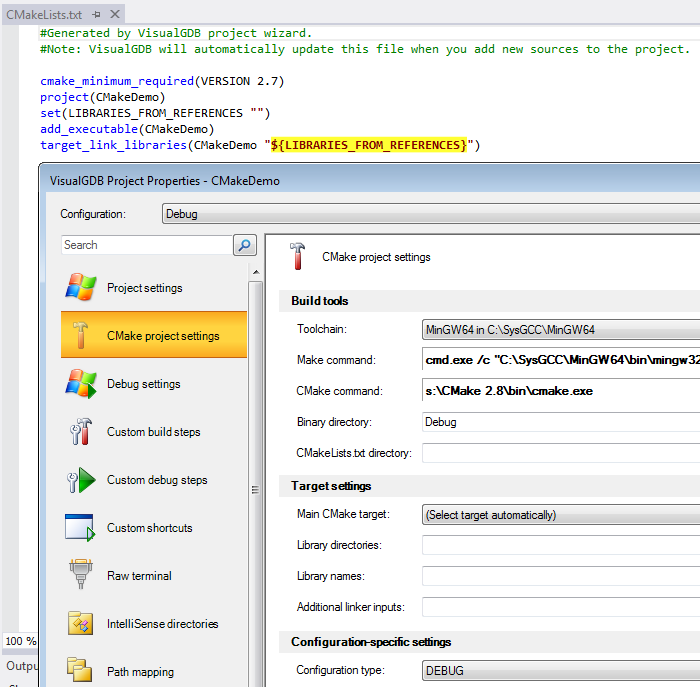
Task: Close the CMakeLists.txt tab
Action: (115, 14)
